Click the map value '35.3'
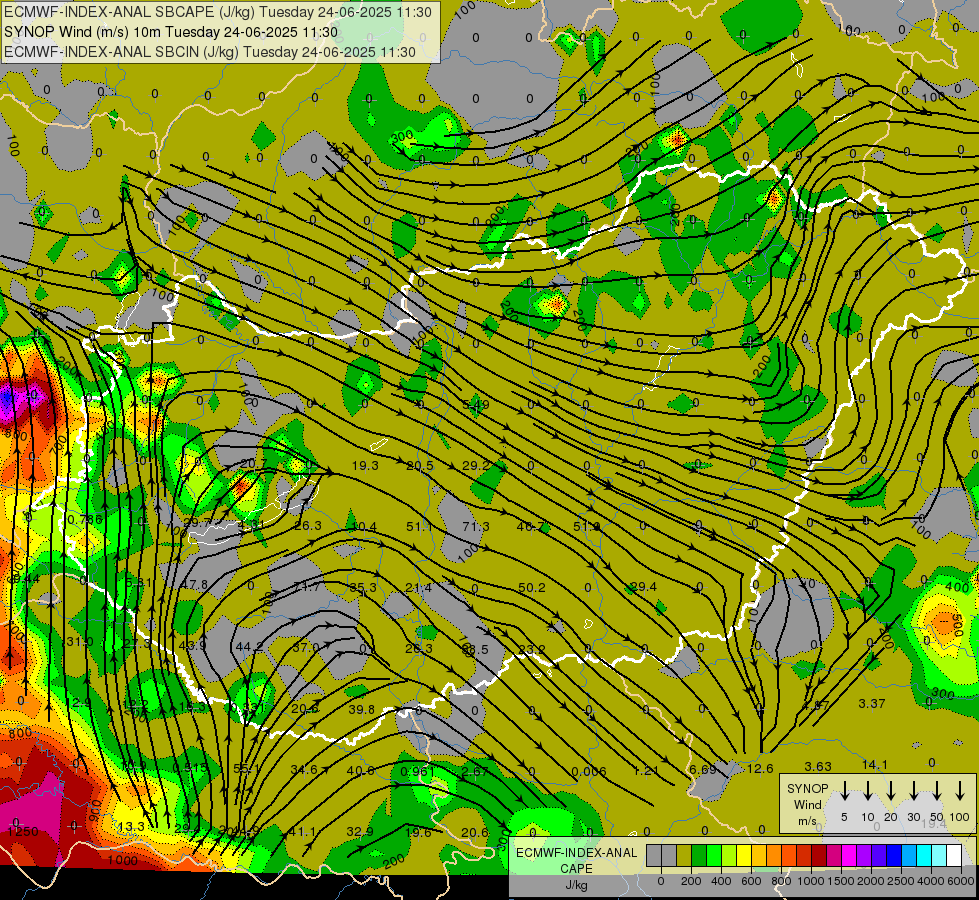979x900 pixels. click(x=363, y=588)
